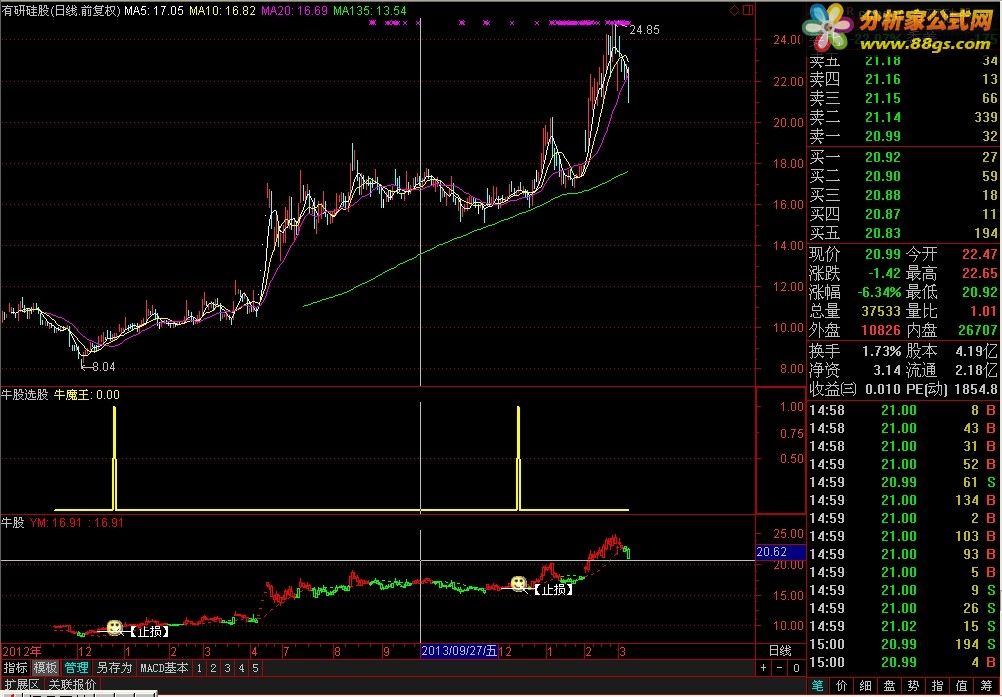Select the MACD基本 template
1002x697 pixels.
pos(164,668)
